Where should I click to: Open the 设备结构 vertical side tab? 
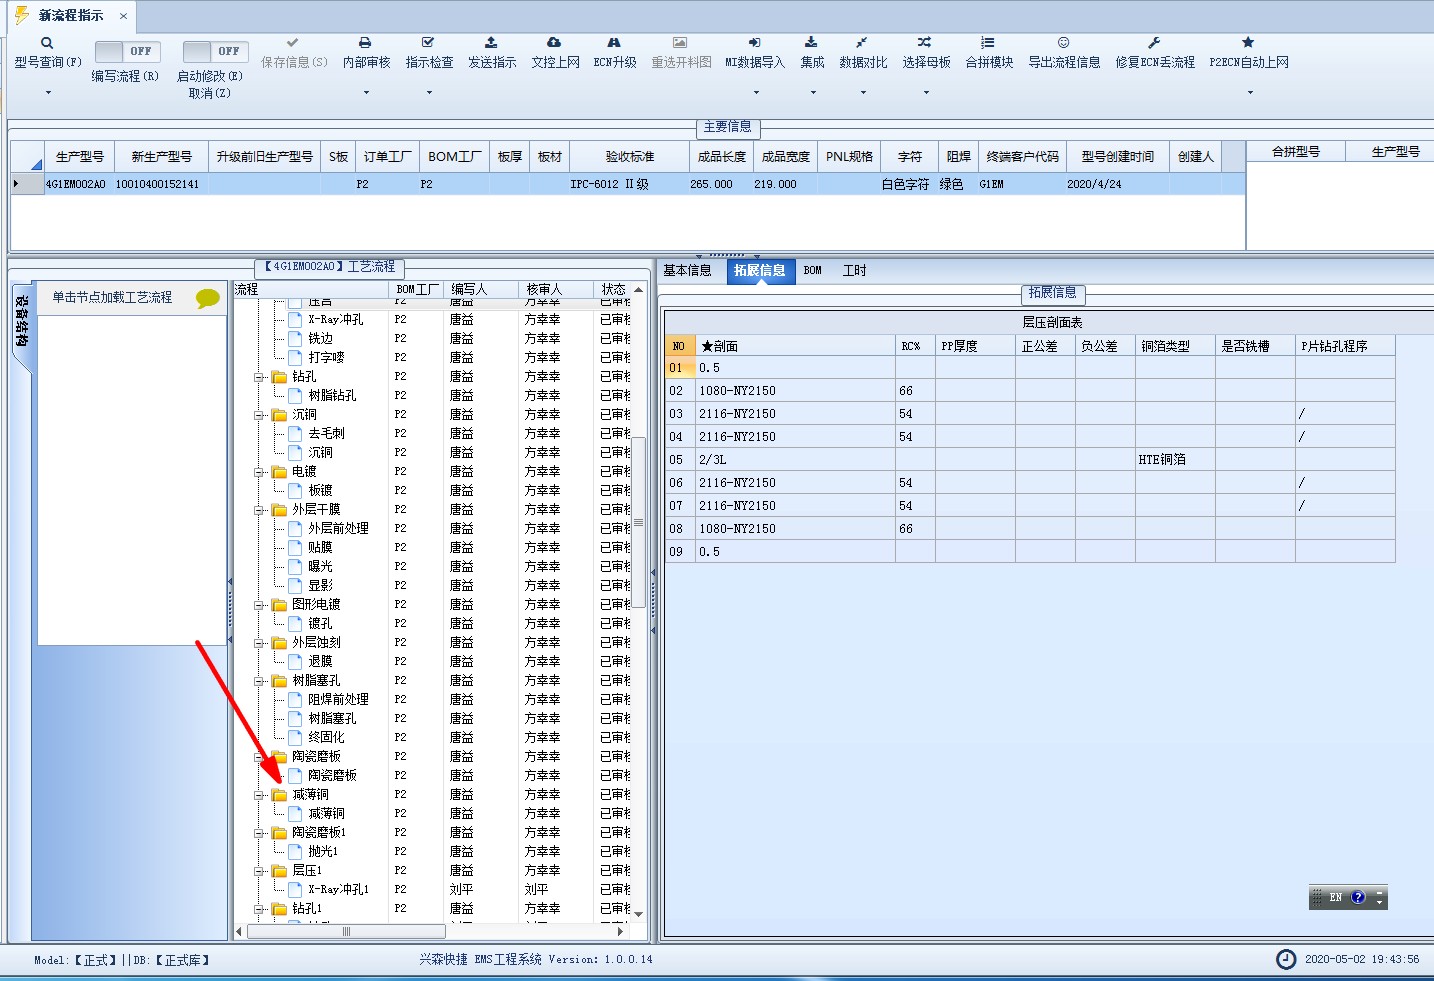[x=22, y=321]
